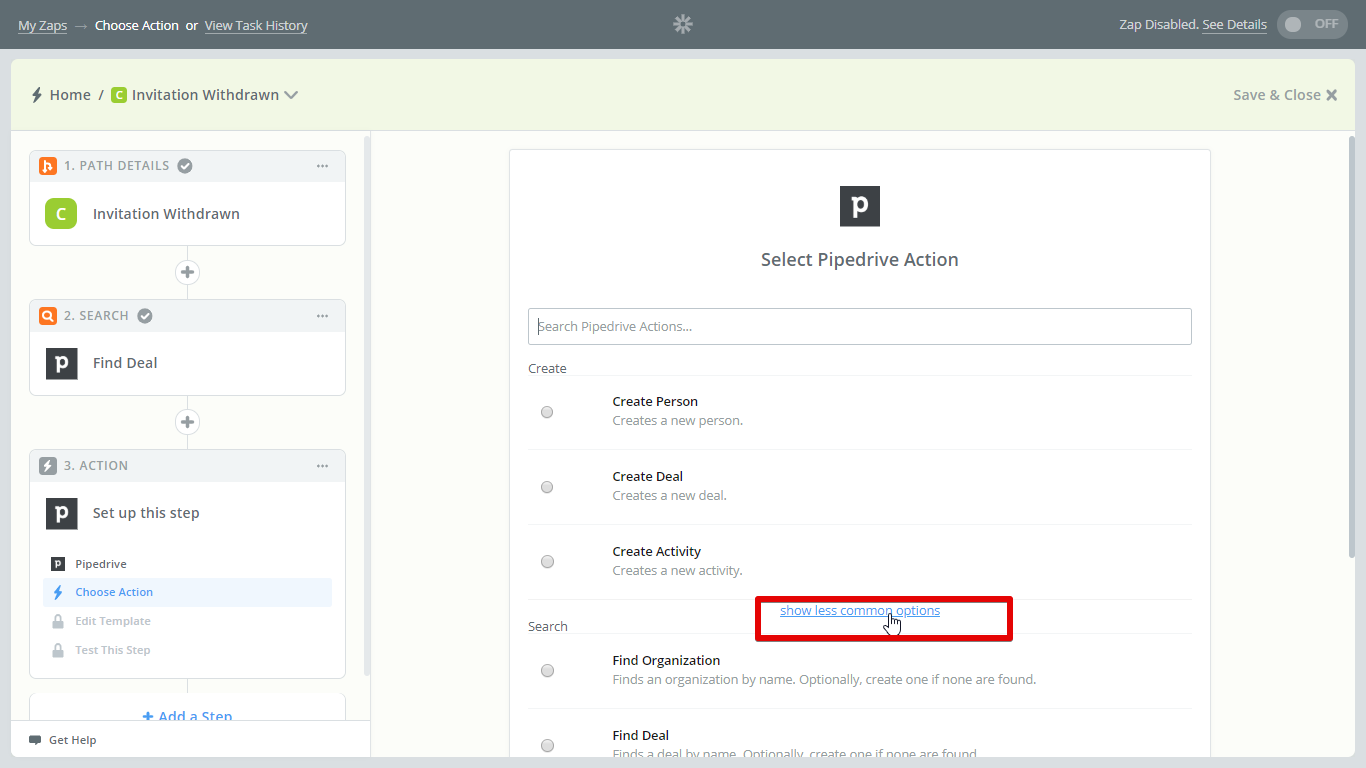Click the plus button between steps 2 and 3
The height and width of the screenshot is (768, 1366).
click(187, 422)
